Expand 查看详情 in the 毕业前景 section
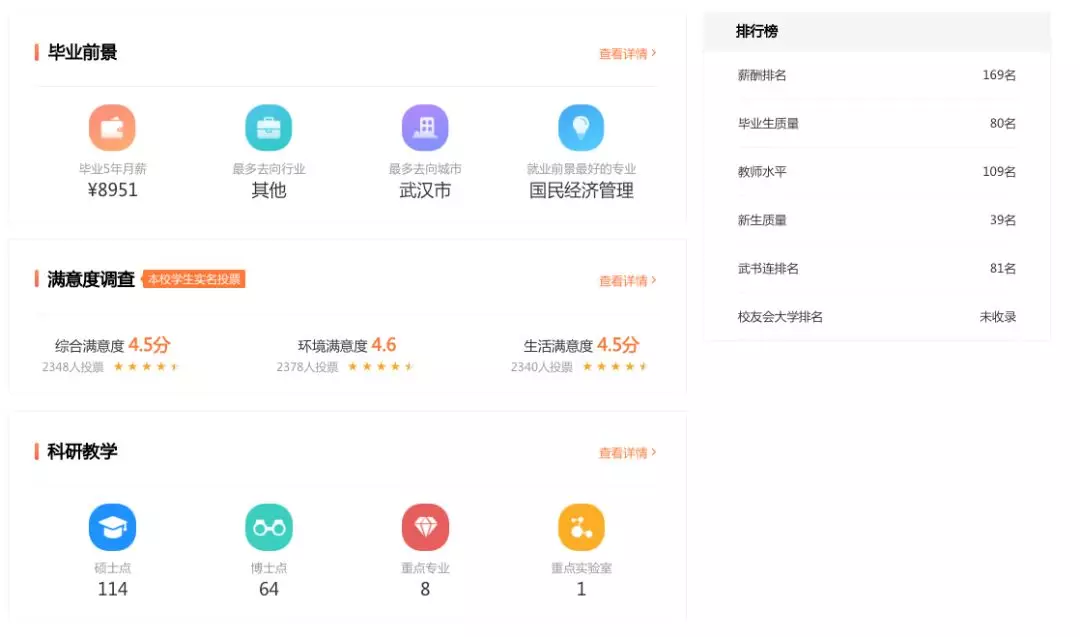 (x=627, y=53)
